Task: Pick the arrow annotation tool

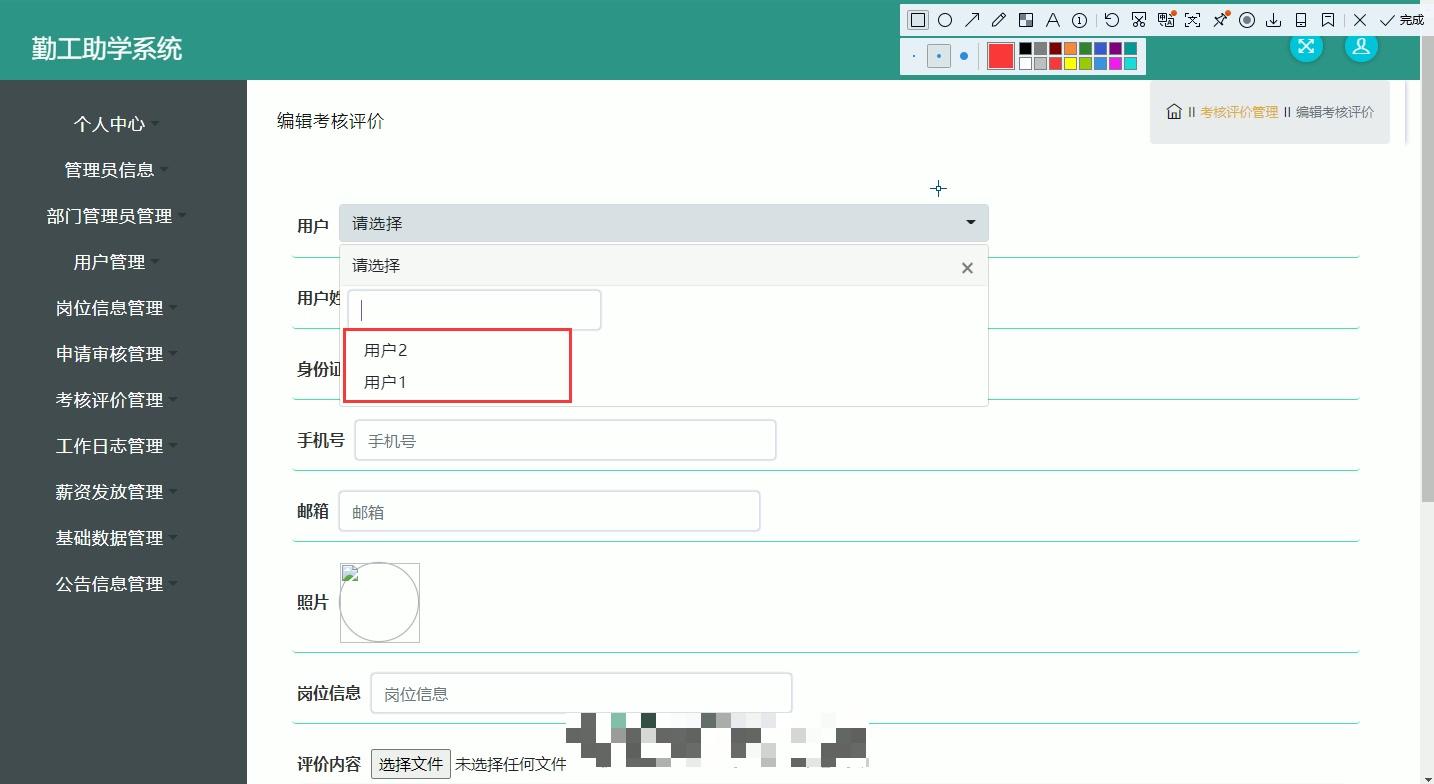Action: 971,19
